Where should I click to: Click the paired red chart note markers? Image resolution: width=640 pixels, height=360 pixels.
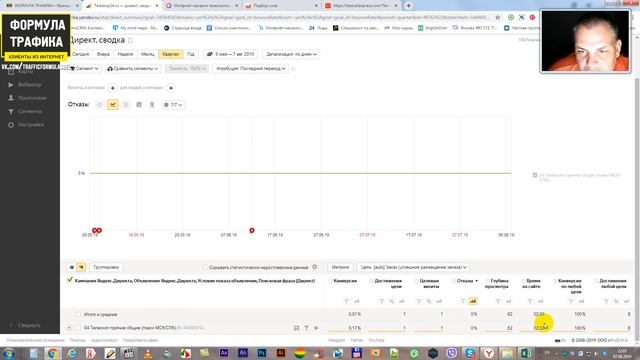click(97, 231)
